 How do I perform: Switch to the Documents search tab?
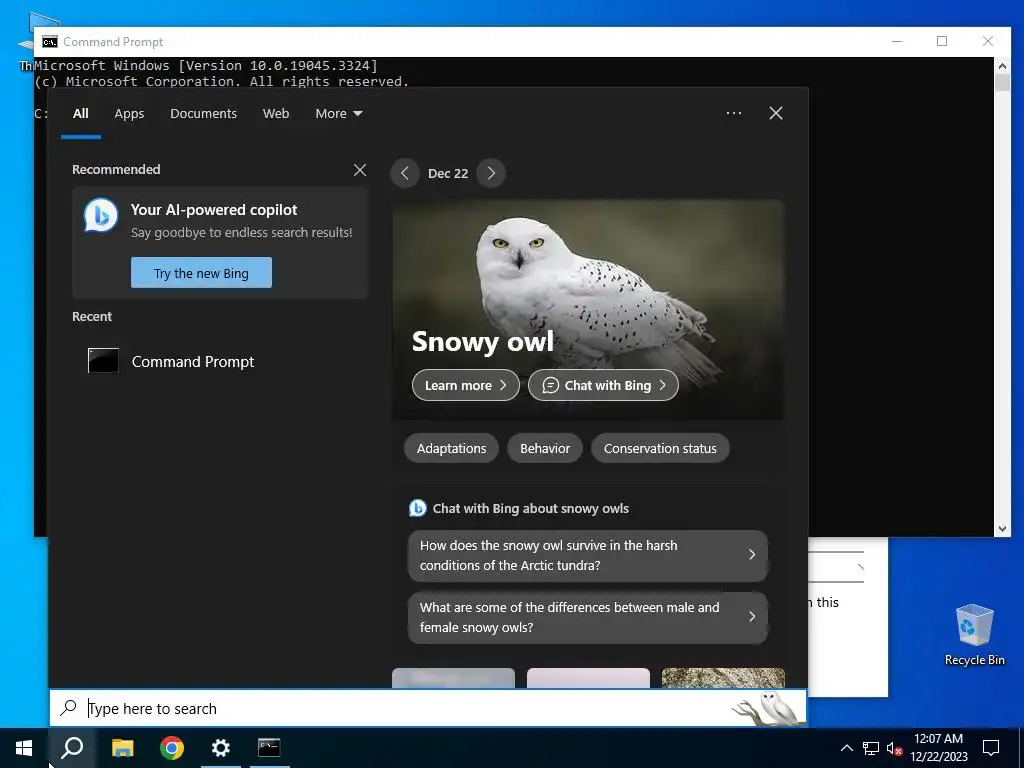203,114
